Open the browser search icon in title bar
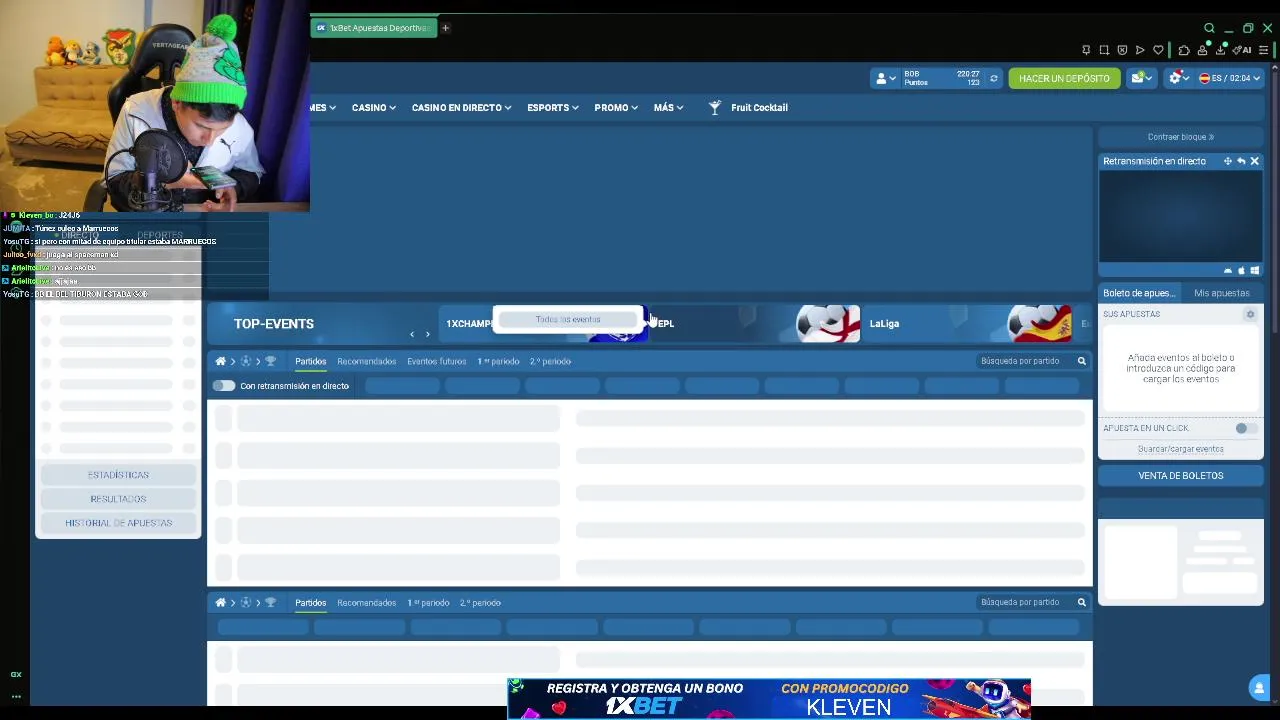The image size is (1280, 720). point(1209,28)
